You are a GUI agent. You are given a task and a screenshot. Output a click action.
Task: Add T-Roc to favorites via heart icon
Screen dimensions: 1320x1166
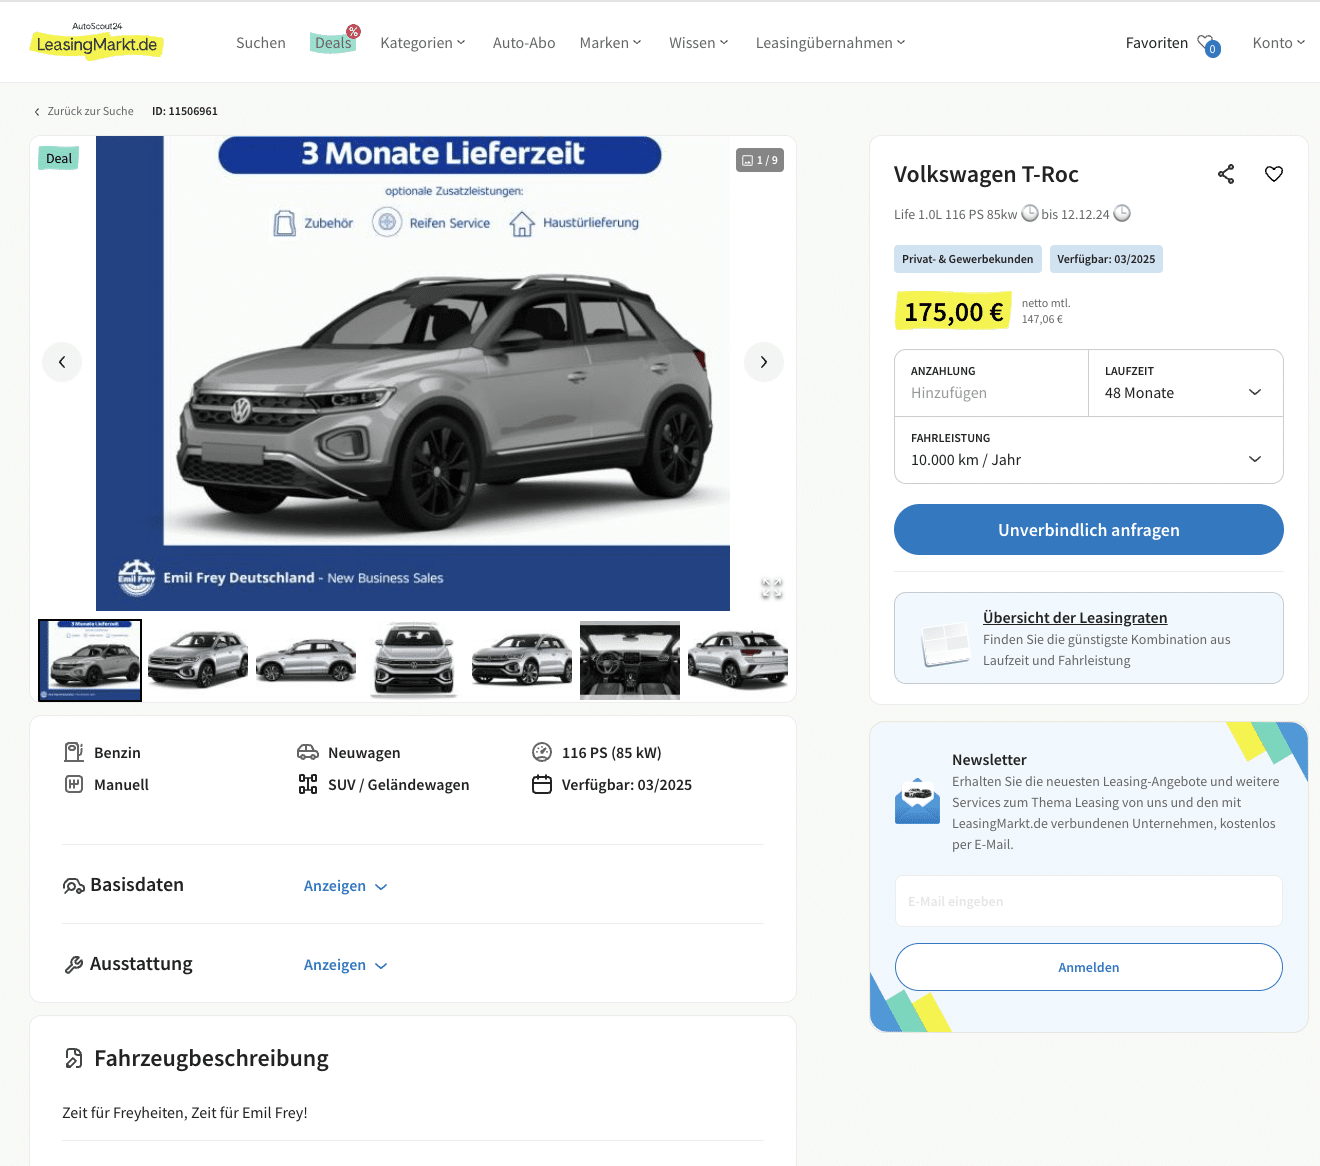pyautogui.click(x=1274, y=174)
